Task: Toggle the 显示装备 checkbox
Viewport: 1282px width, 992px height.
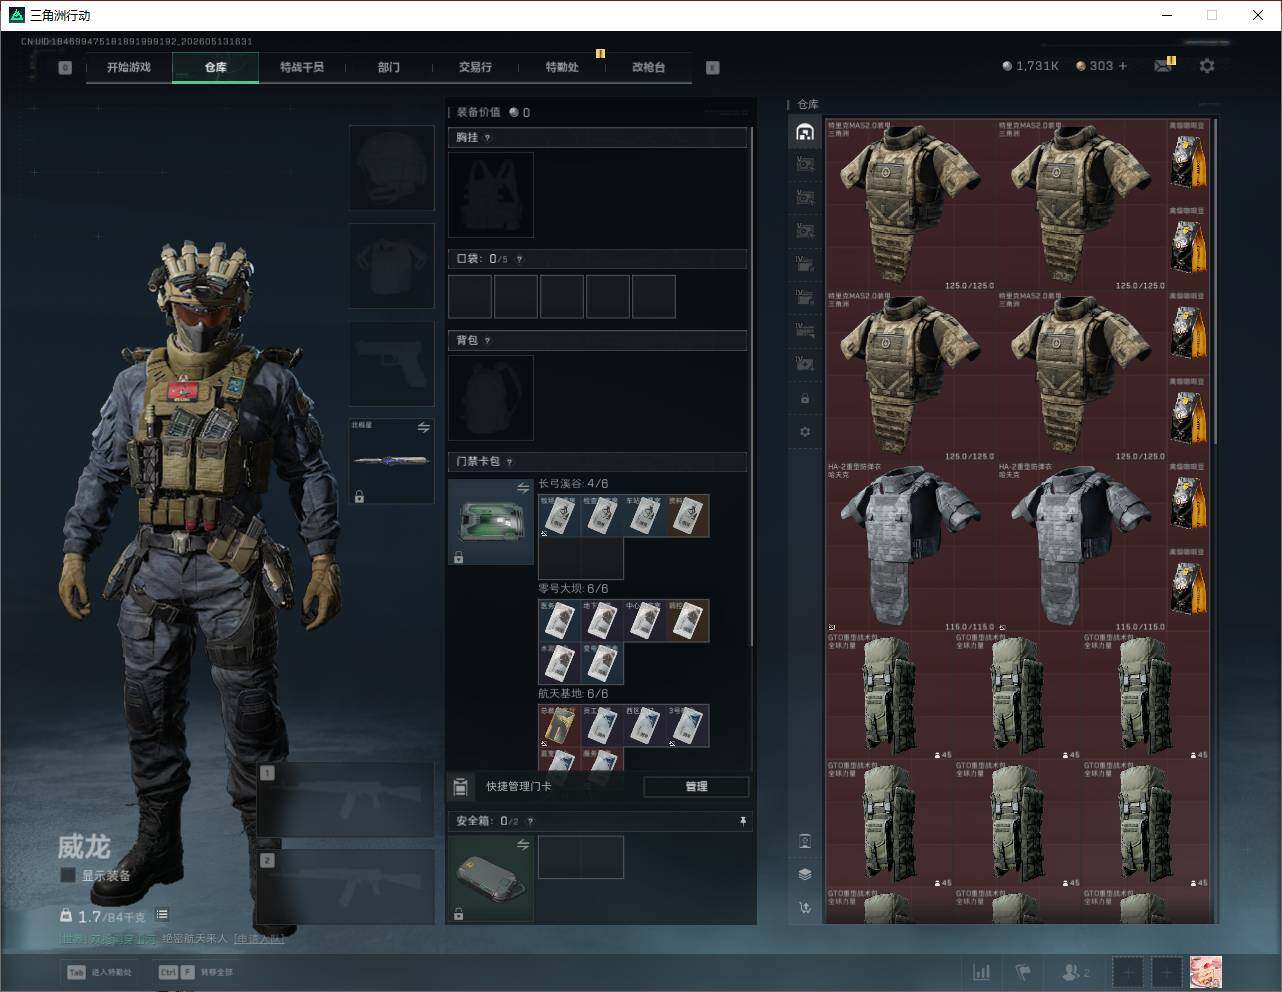Action: 68,875
